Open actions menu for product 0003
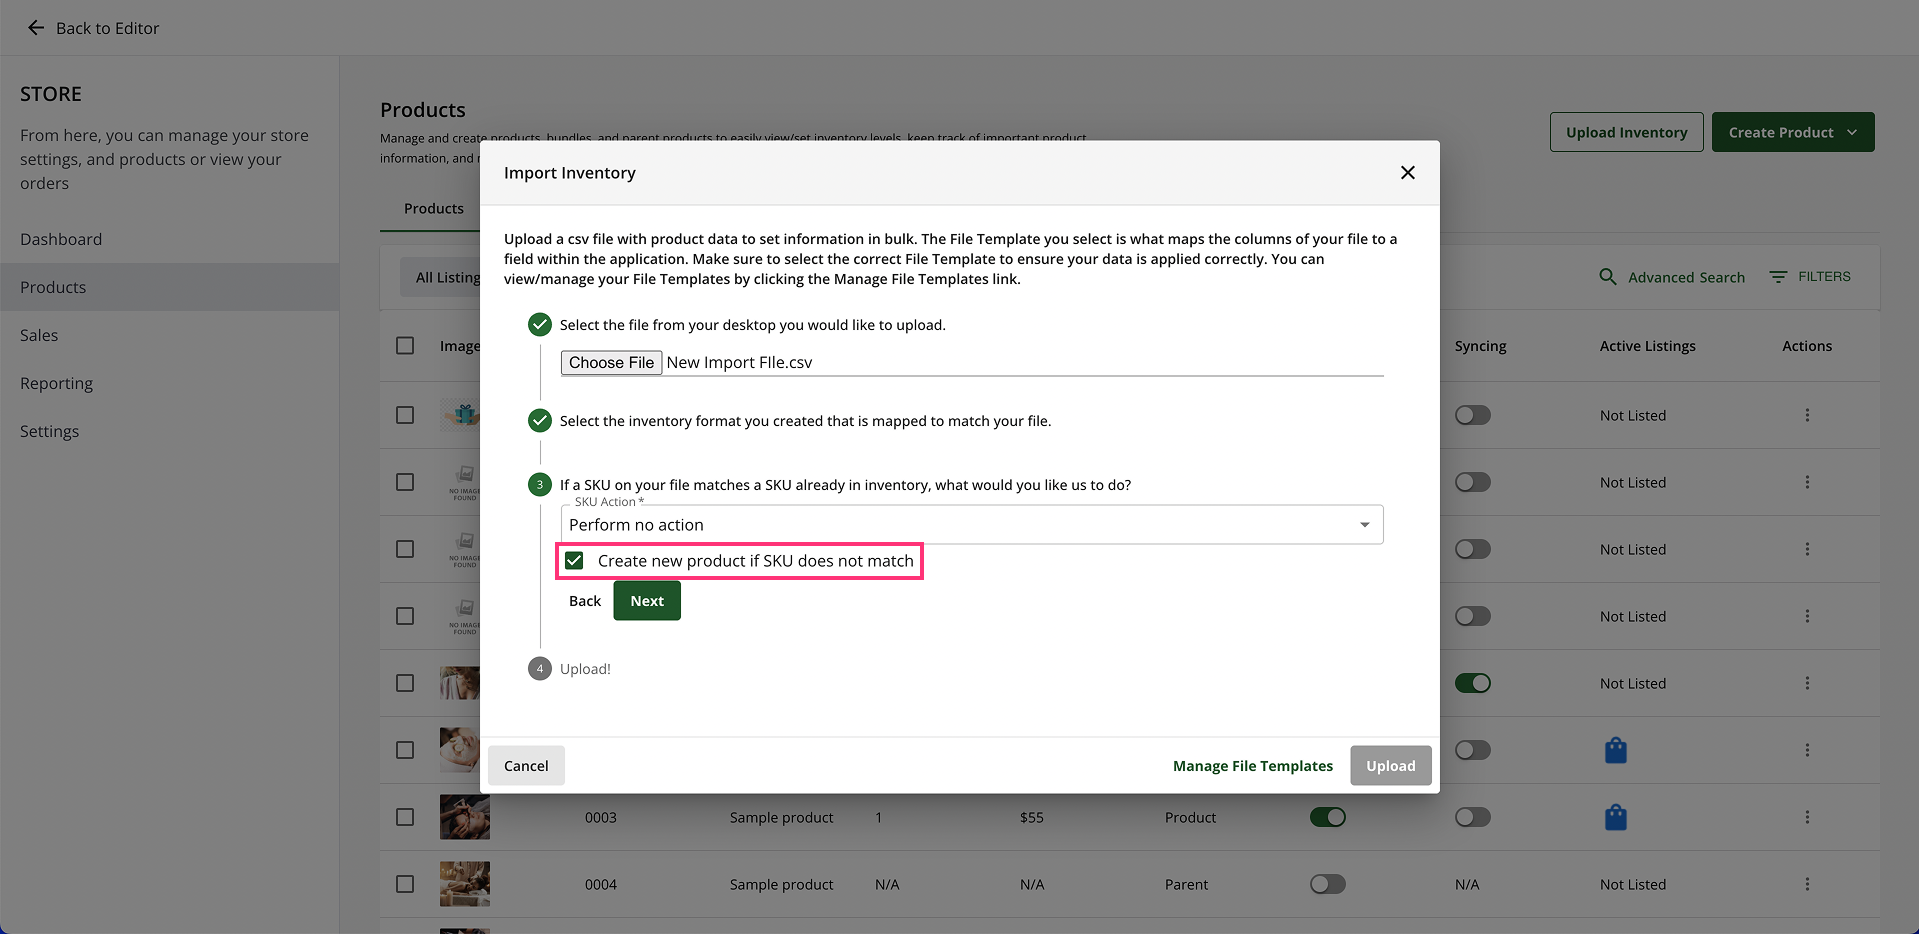Screen dimensions: 1920x934 1807,817
